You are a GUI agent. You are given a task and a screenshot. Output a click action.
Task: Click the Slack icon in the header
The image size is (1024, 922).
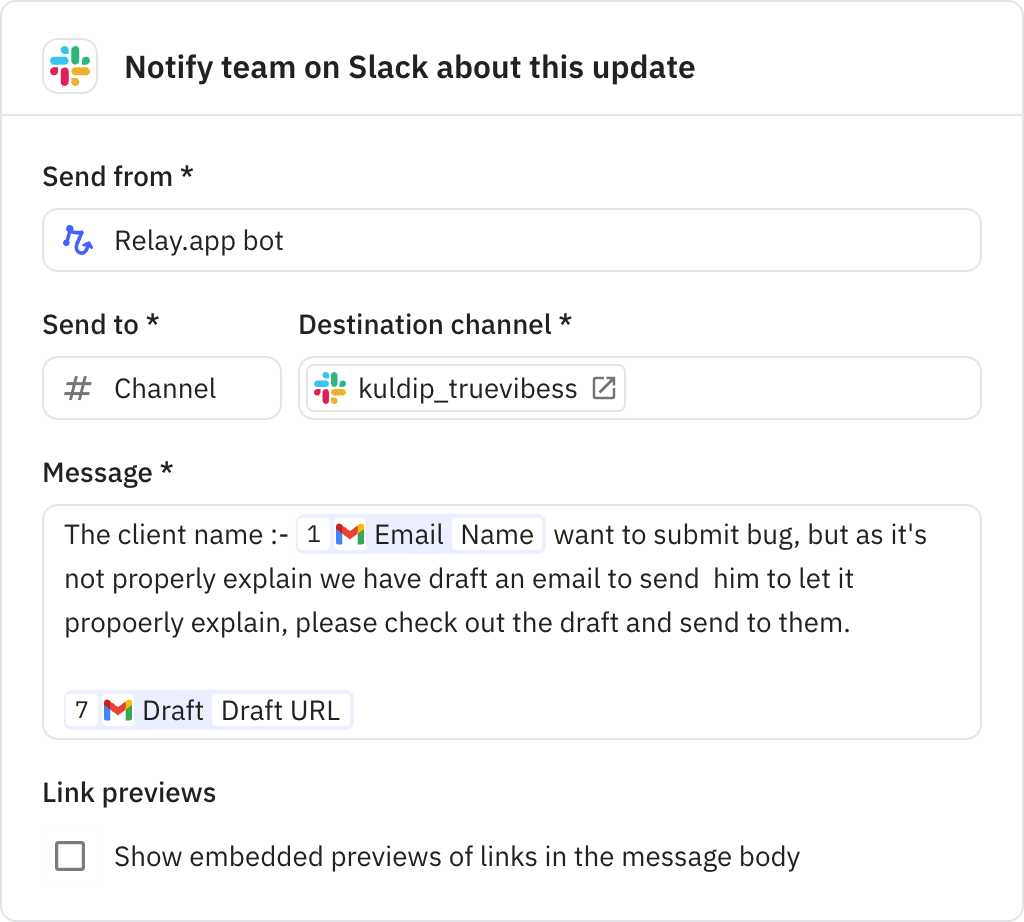69,68
